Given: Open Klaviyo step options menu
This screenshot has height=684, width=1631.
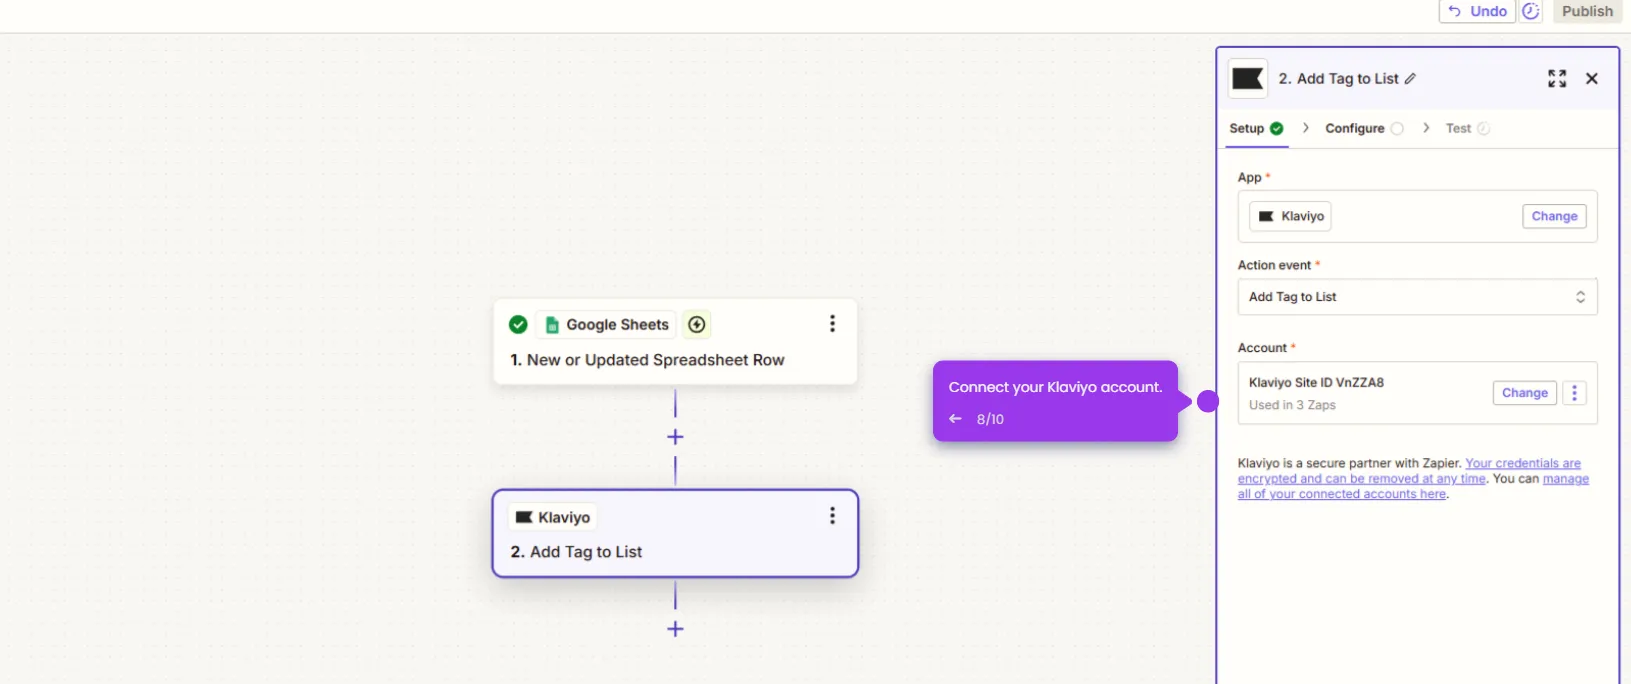Looking at the screenshot, I should coord(832,516).
